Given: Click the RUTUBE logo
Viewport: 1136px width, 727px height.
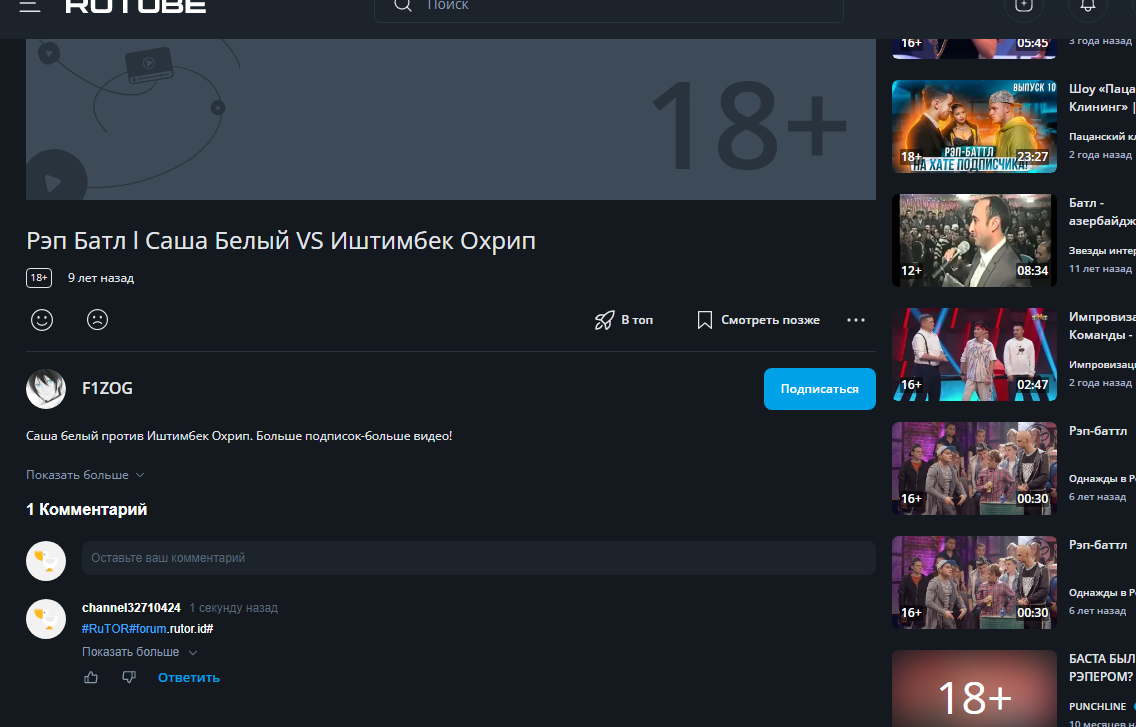Looking at the screenshot, I should [x=136, y=6].
